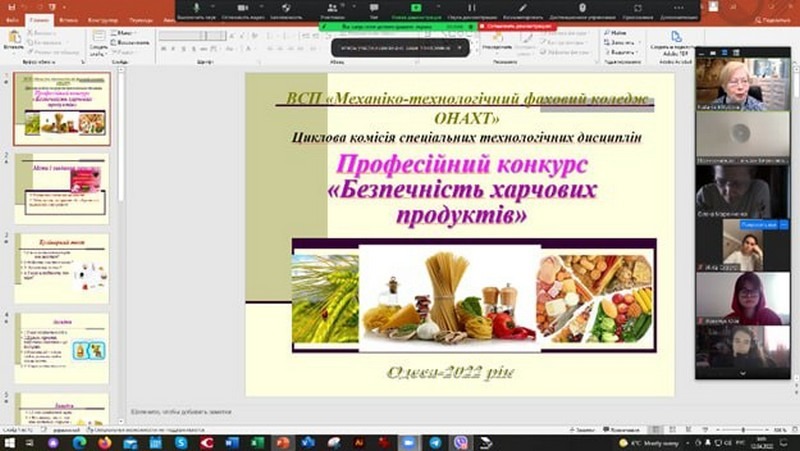The image size is (800, 451).
Task: Open the Windows Start menu
Action: [x=9, y=443]
